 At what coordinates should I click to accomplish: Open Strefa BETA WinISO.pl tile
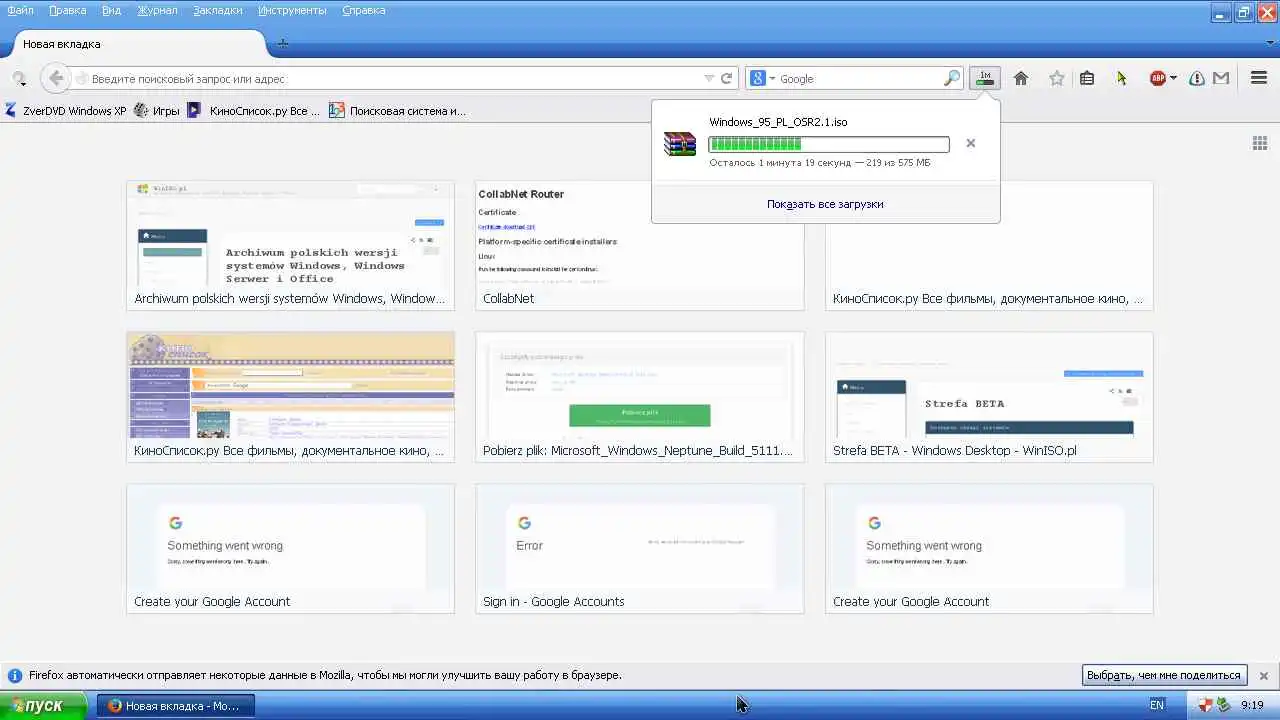pyautogui.click(x=989, y=397)
